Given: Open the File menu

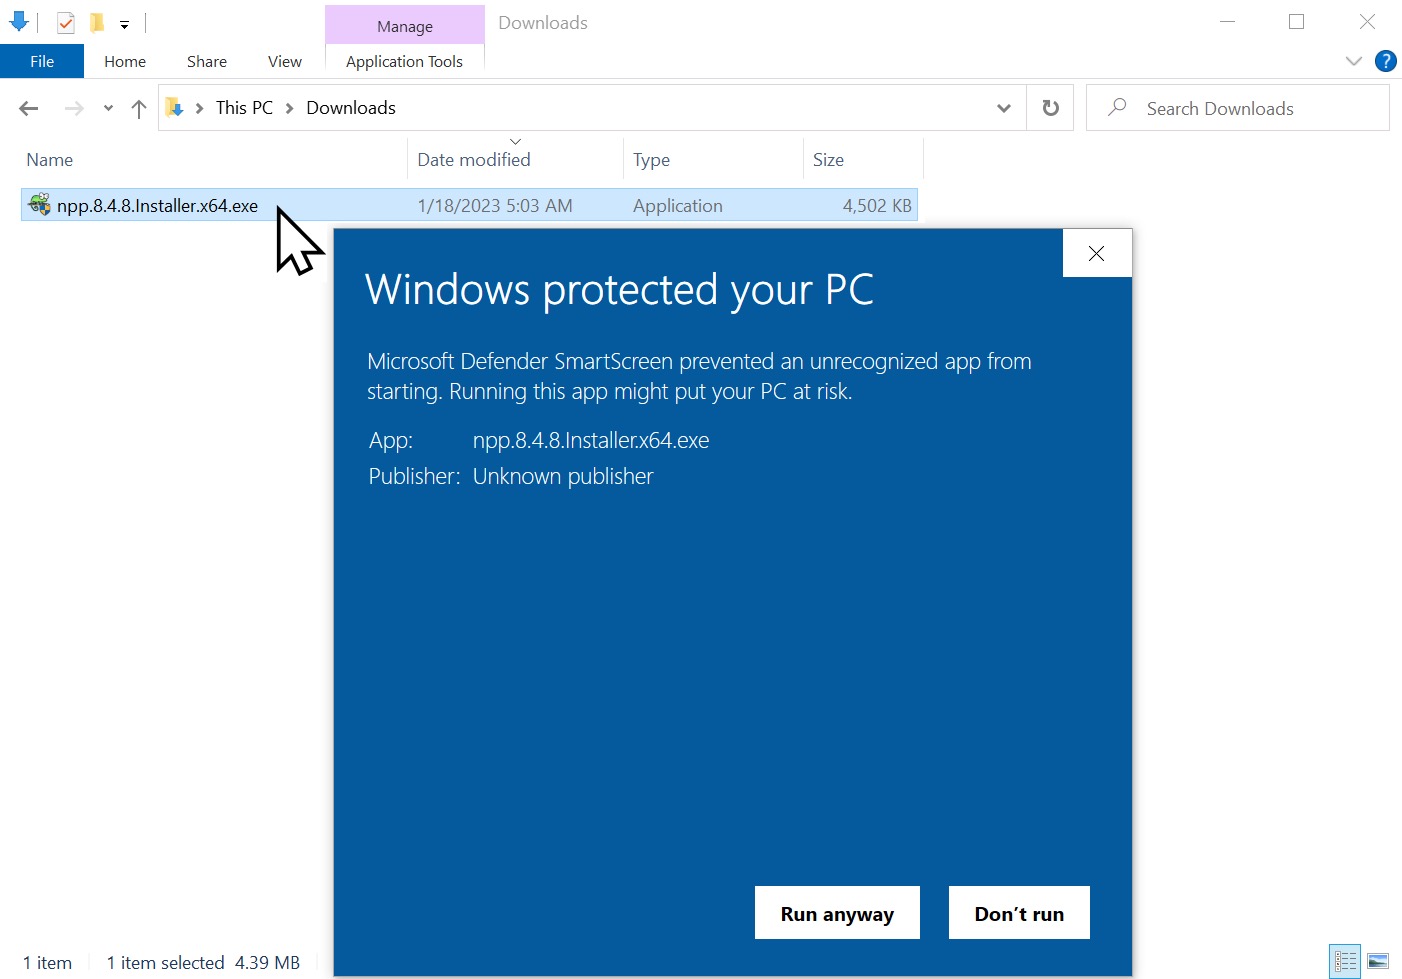Looking at the screenshot, I should (x=42, y=61).
